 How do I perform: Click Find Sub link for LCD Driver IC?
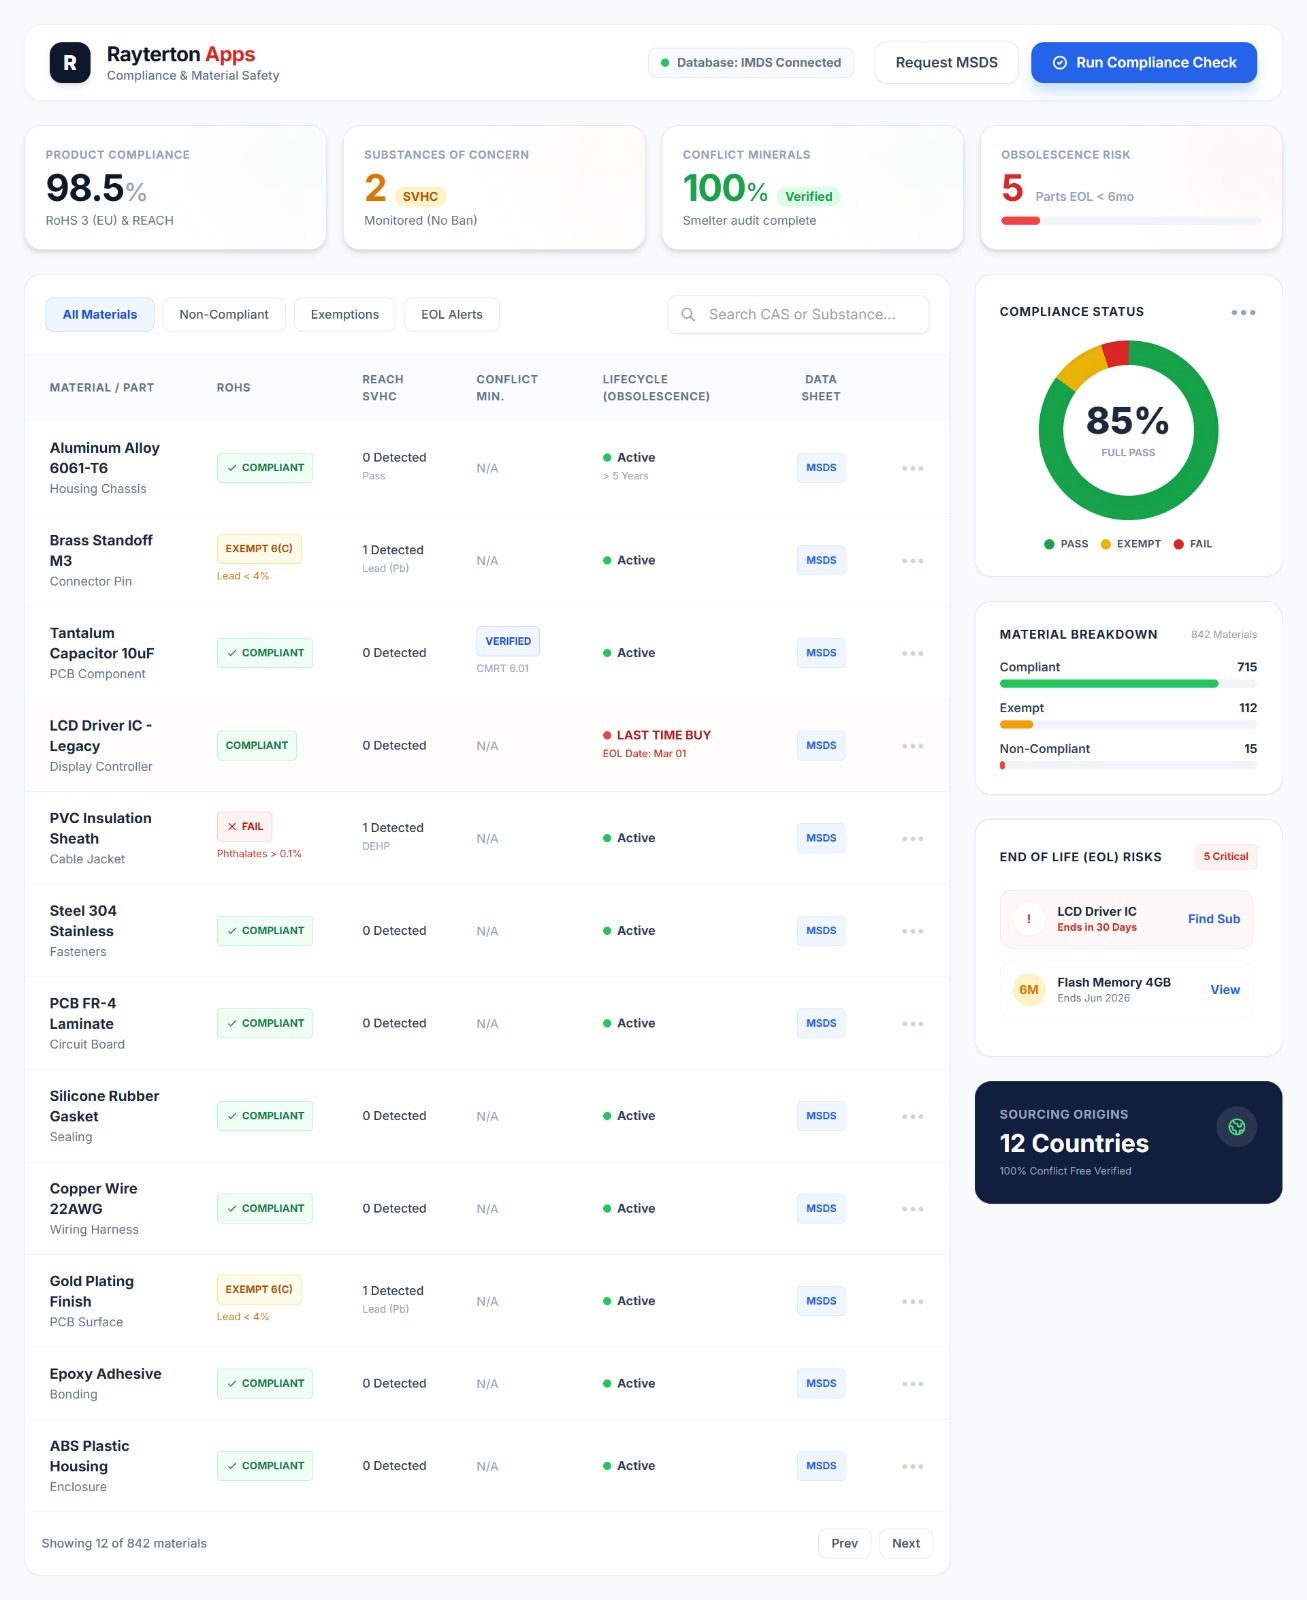[1213, 919]
